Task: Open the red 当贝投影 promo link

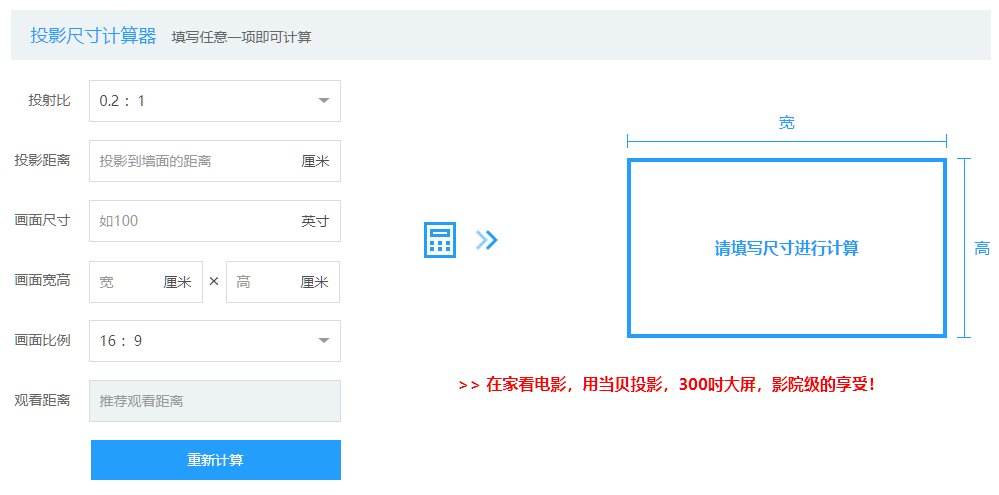Action: [x=667, y=384]
